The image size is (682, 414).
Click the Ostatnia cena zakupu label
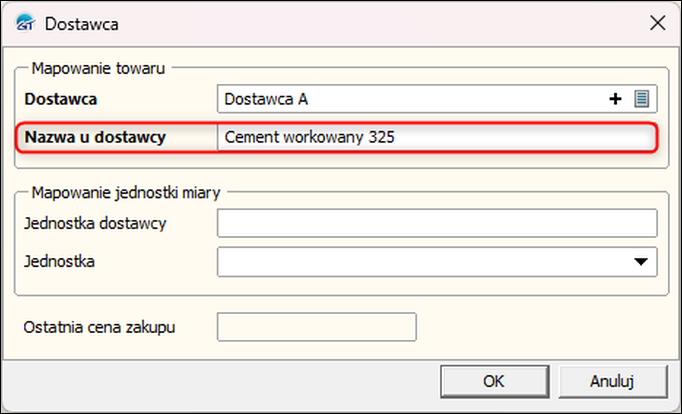(106, 327)
